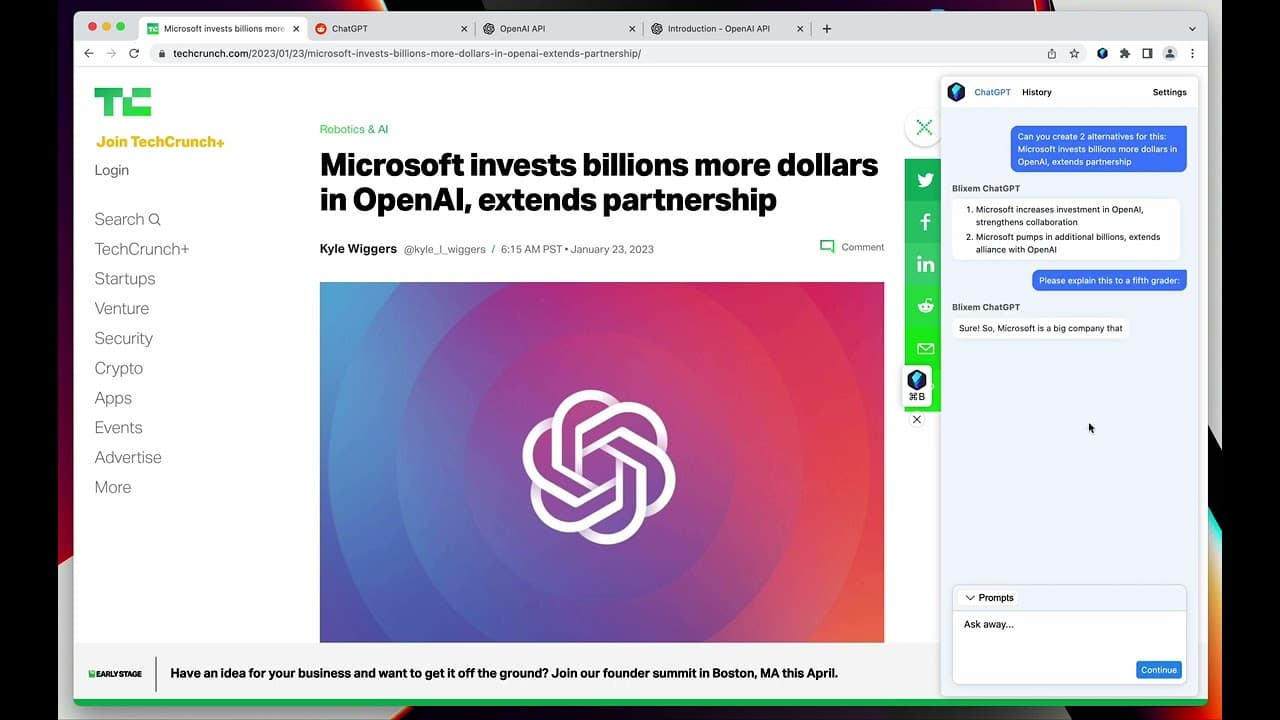
Task: Share article by email
Action: [925, 348]
